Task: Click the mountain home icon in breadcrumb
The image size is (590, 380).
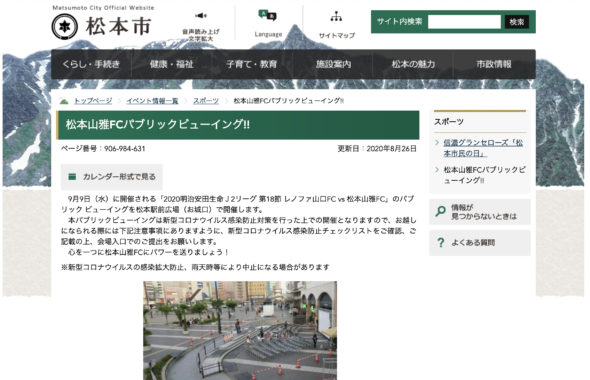Action: [64, 101]
